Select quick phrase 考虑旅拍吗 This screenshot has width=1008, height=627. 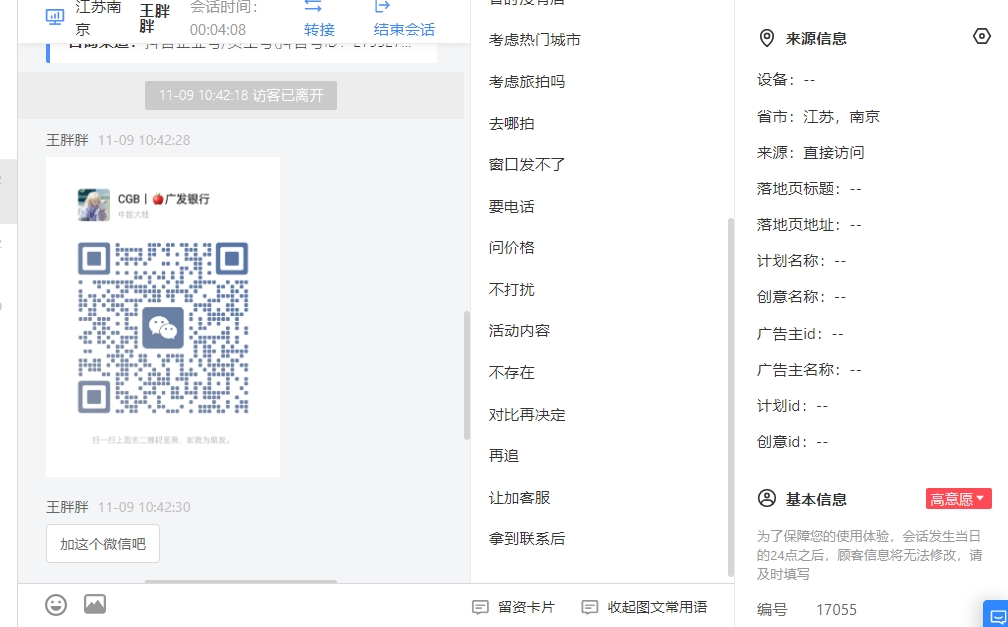(x=527, y=82)
